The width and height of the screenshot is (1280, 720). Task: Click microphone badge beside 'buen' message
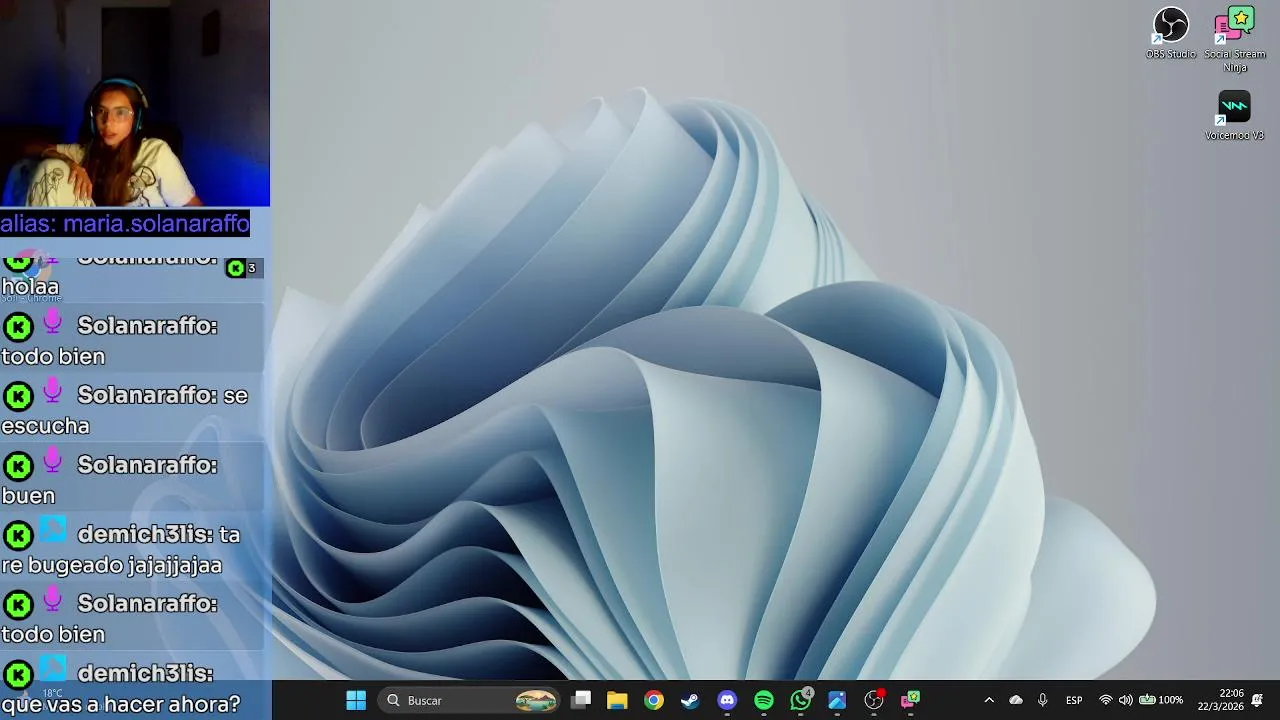tap(53, 461)
